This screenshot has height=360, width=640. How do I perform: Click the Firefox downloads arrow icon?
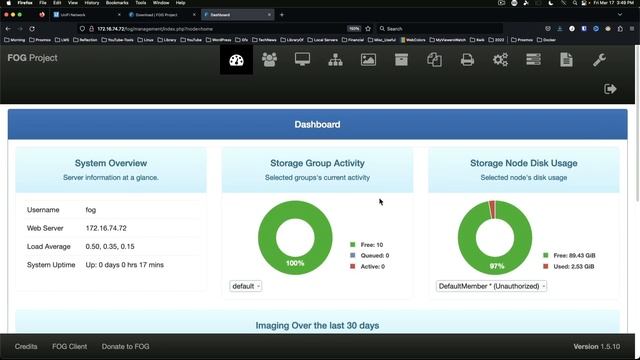[x=560, y=29]
